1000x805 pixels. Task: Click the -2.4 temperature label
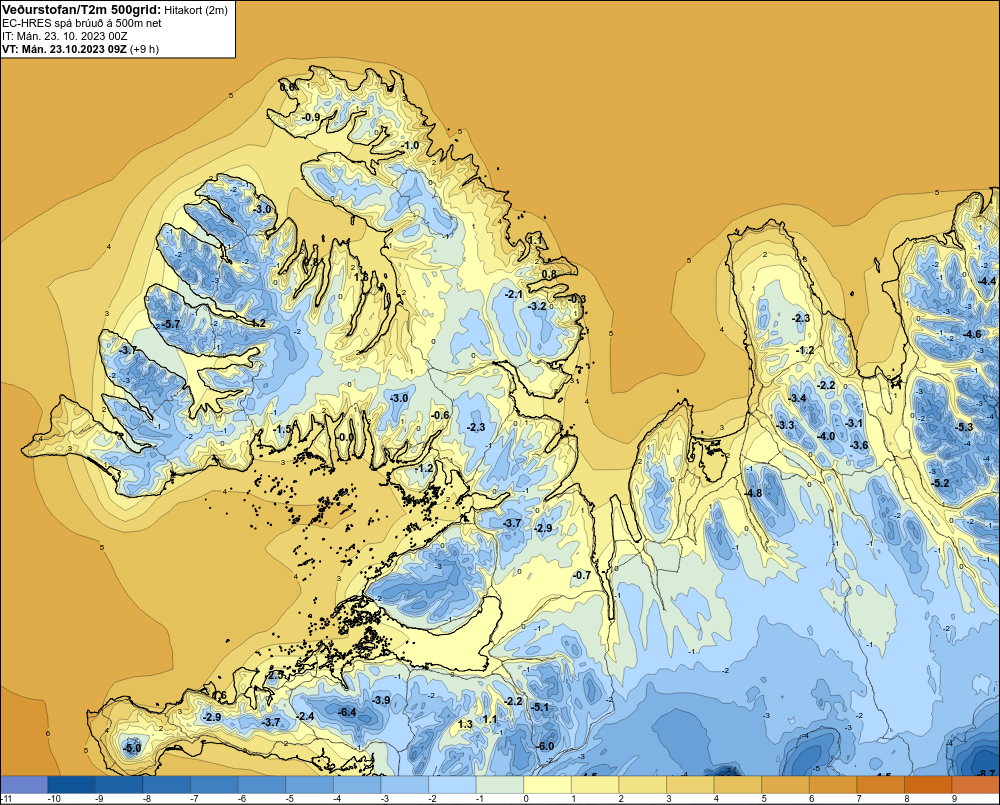pos(305,716)
